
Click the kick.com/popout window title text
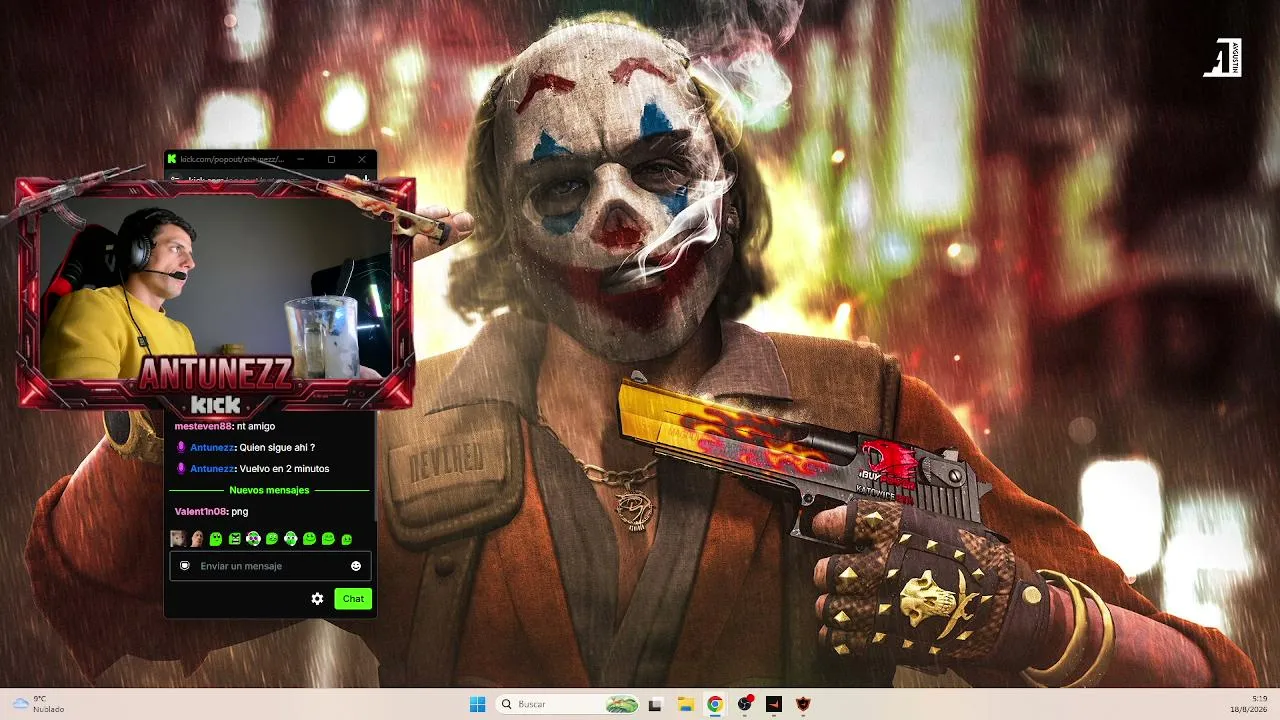pyautogui.click(x=232, y=159)
